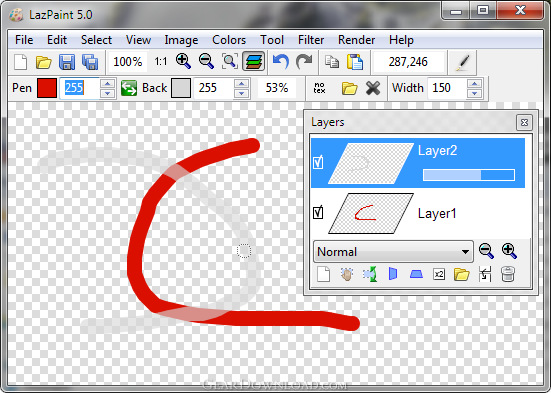Close the Layers panel
The image size is (551, 393).
click(524, 122)
